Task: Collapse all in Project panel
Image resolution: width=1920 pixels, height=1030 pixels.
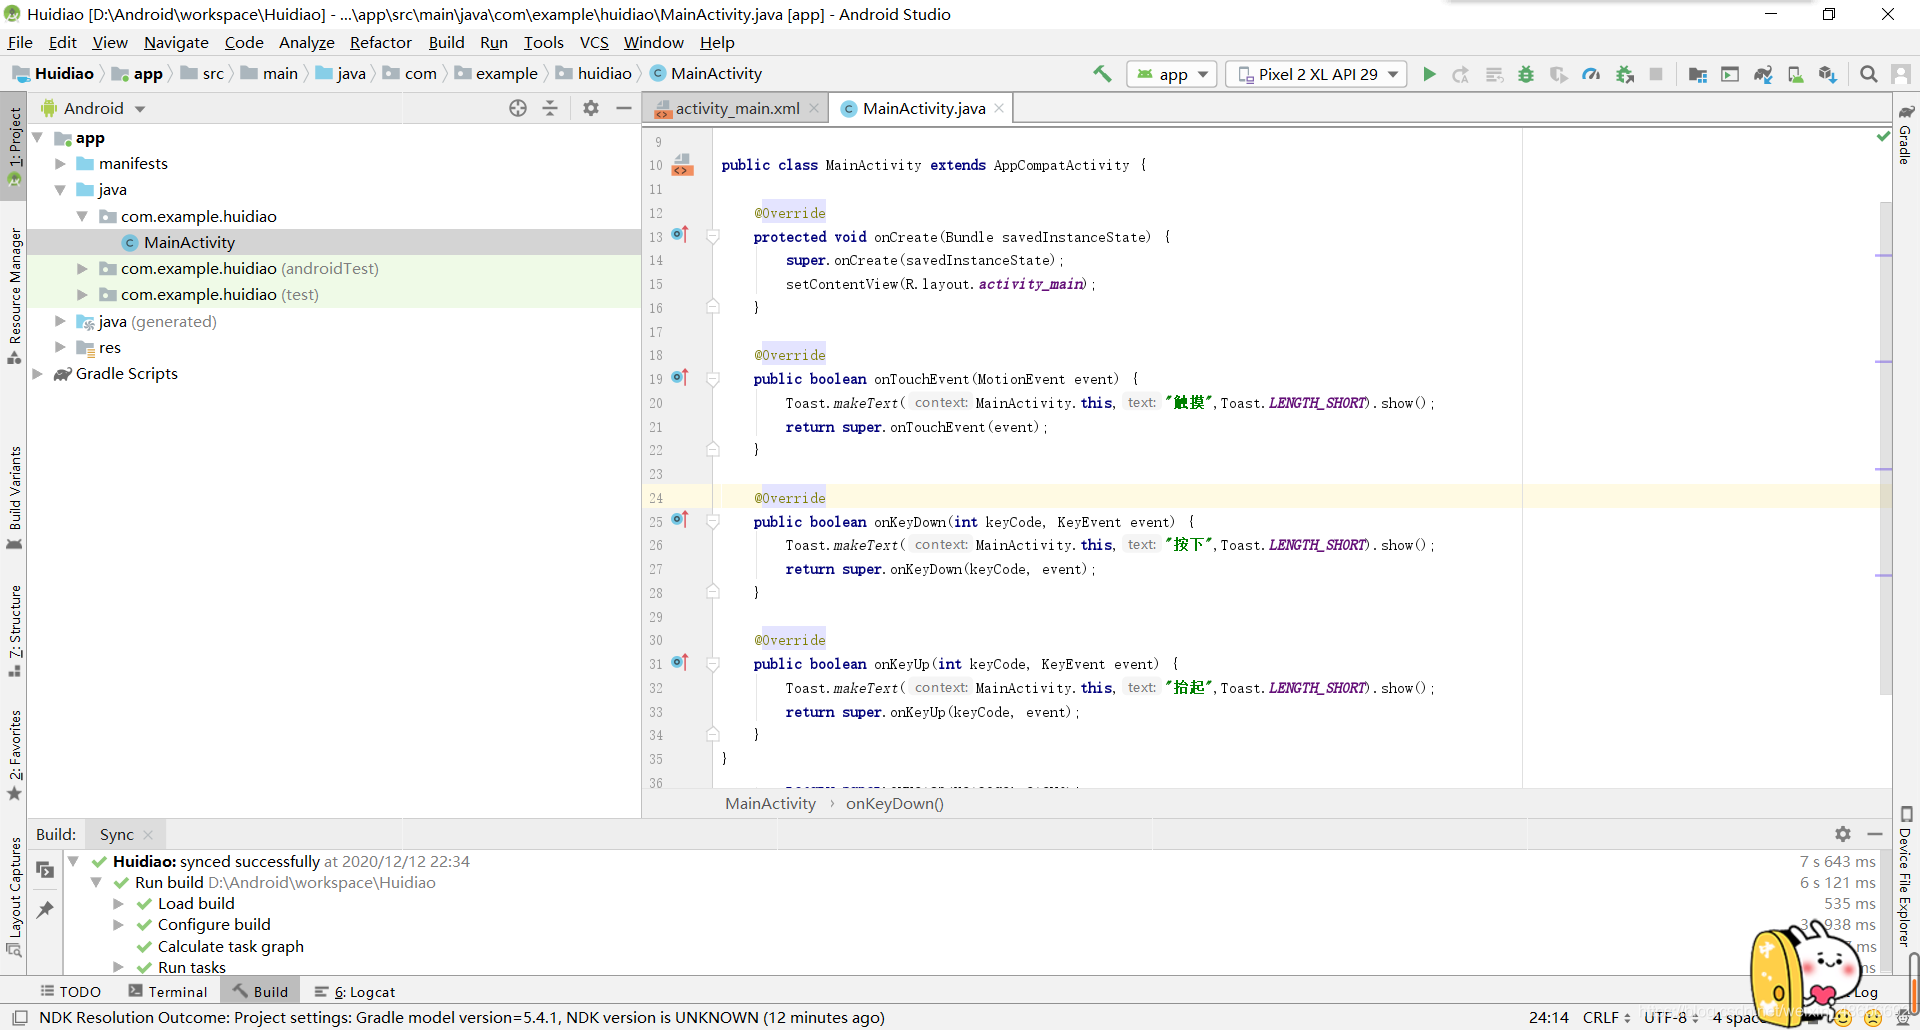Action: [550, 108]
